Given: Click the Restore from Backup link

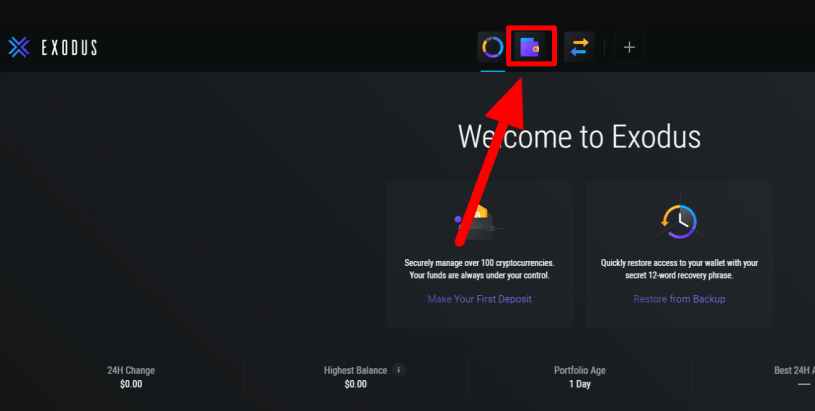Looking at the screenshot, I should click(679, 299).
